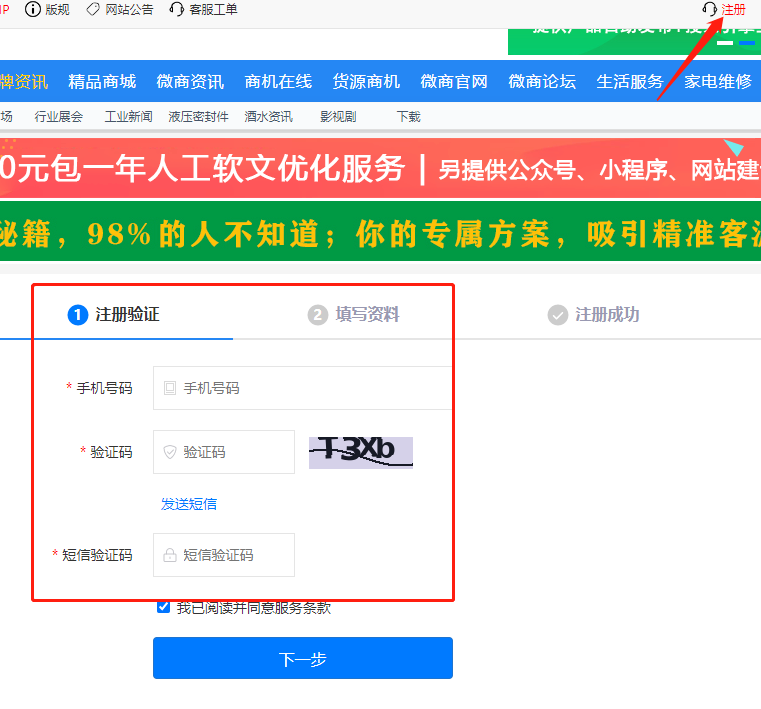Viewport: 761px width, 709px height.
Task: Click the 短信验证码 field label
Action: [97, 555]
